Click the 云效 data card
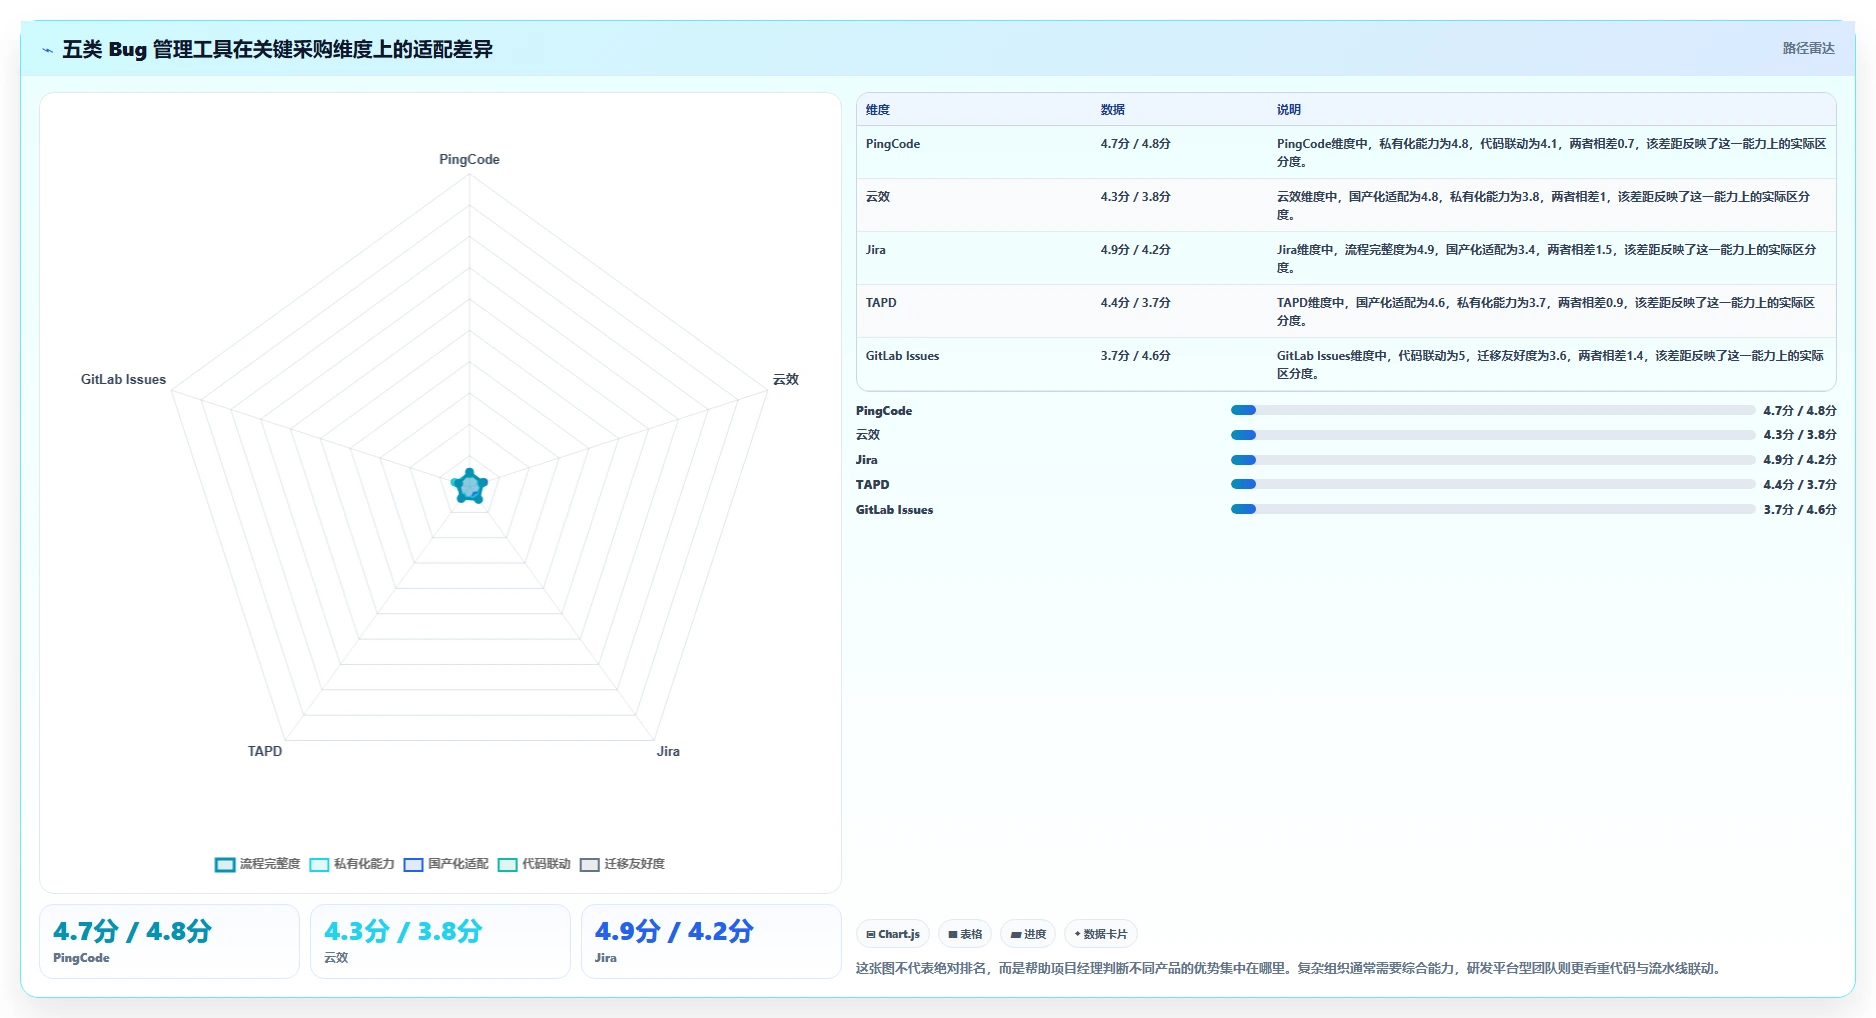Viewport: 1876px width, 1018px height. [x=440, y=941]
